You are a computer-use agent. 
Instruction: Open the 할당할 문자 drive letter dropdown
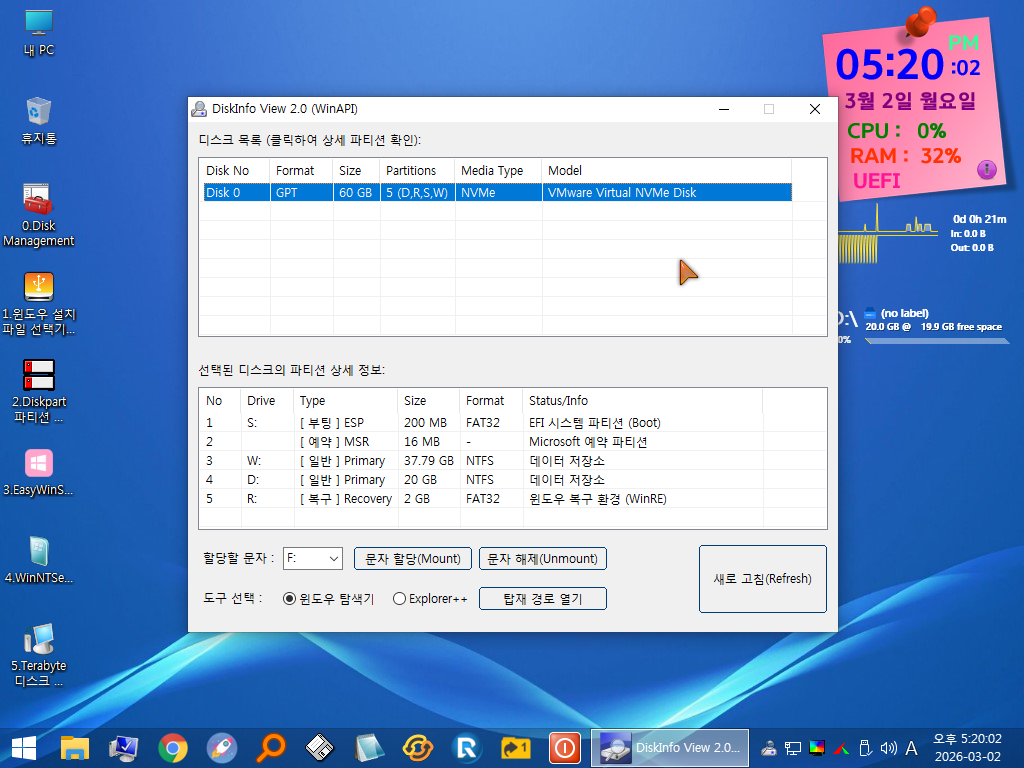pyautogui.click(x=313, y=559)
